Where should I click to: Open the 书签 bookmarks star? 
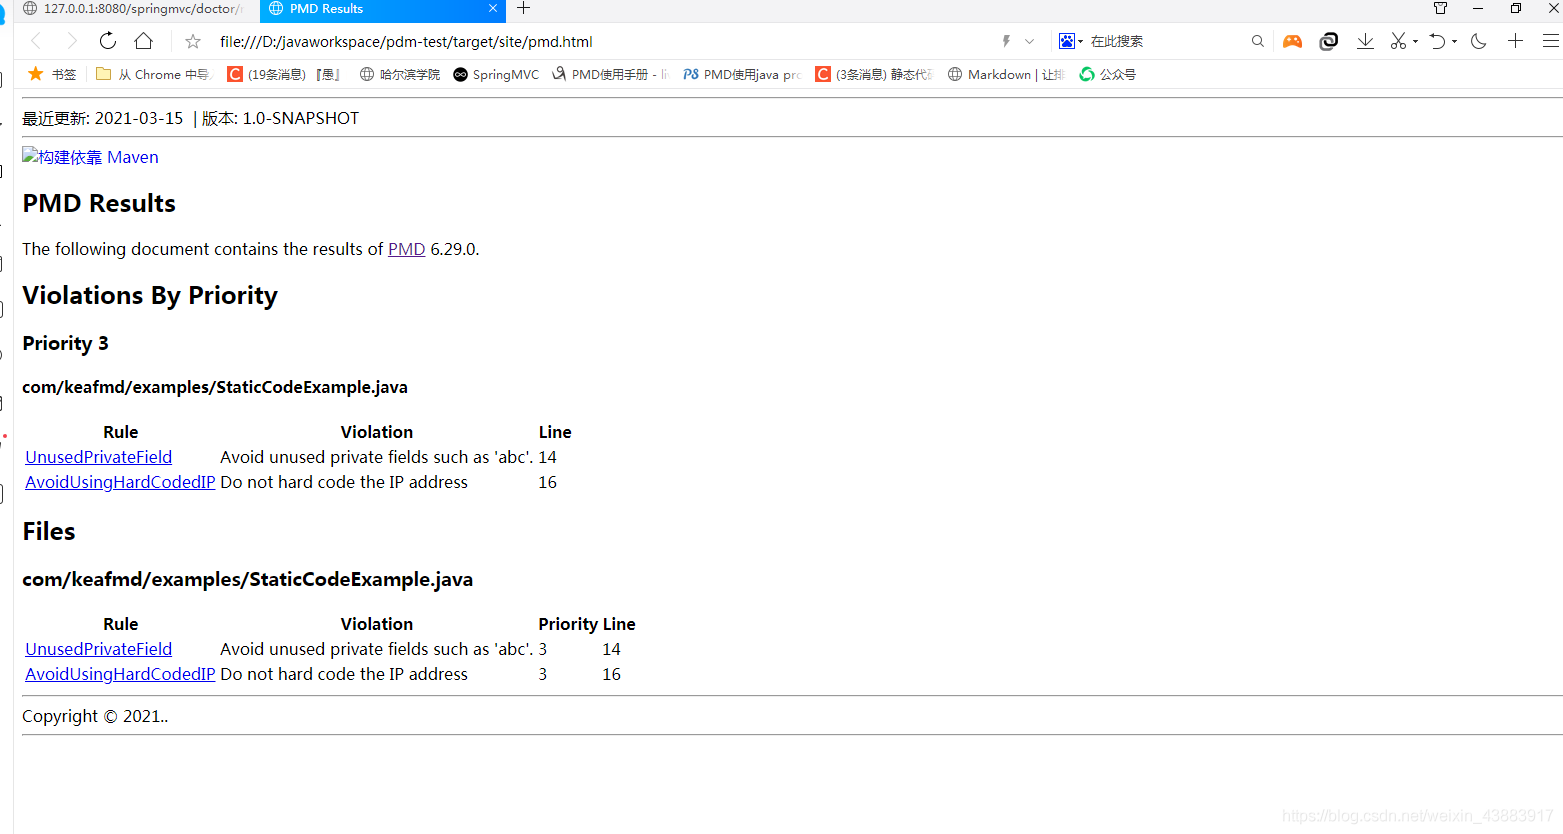tap(52, 74)
